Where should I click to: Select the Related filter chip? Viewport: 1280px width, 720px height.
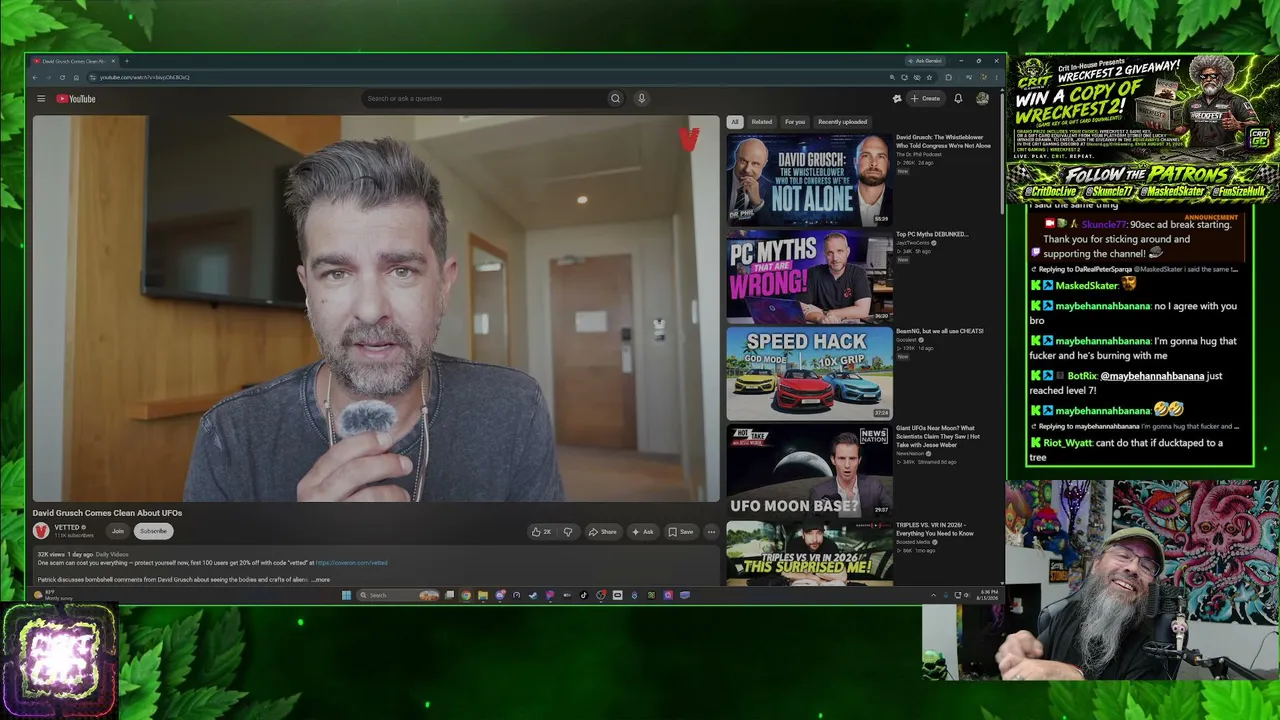[x=762, y=122]
